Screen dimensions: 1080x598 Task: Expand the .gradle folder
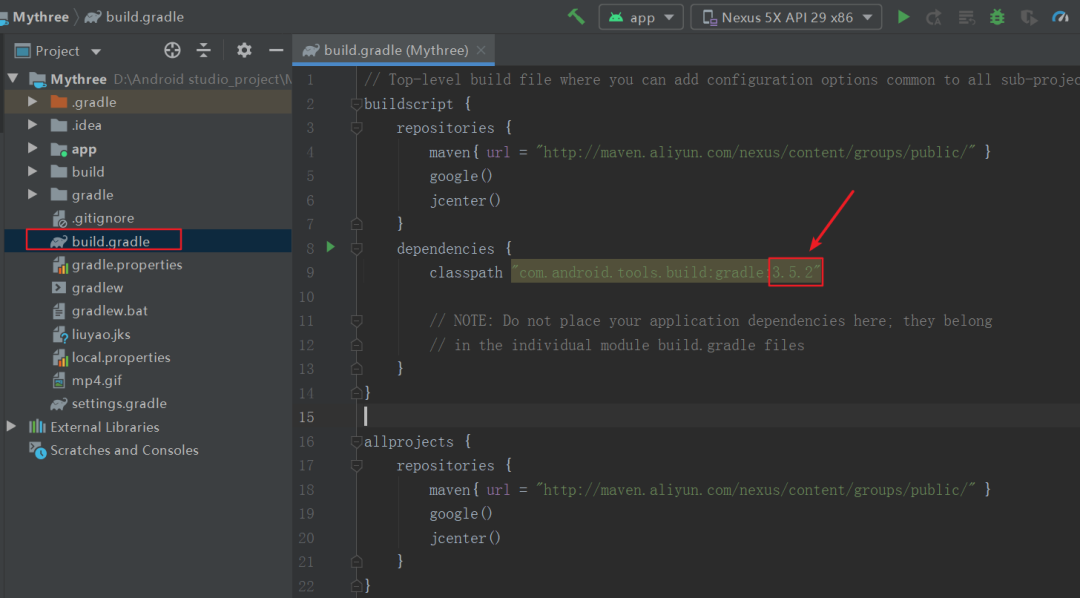pos(32,102)
